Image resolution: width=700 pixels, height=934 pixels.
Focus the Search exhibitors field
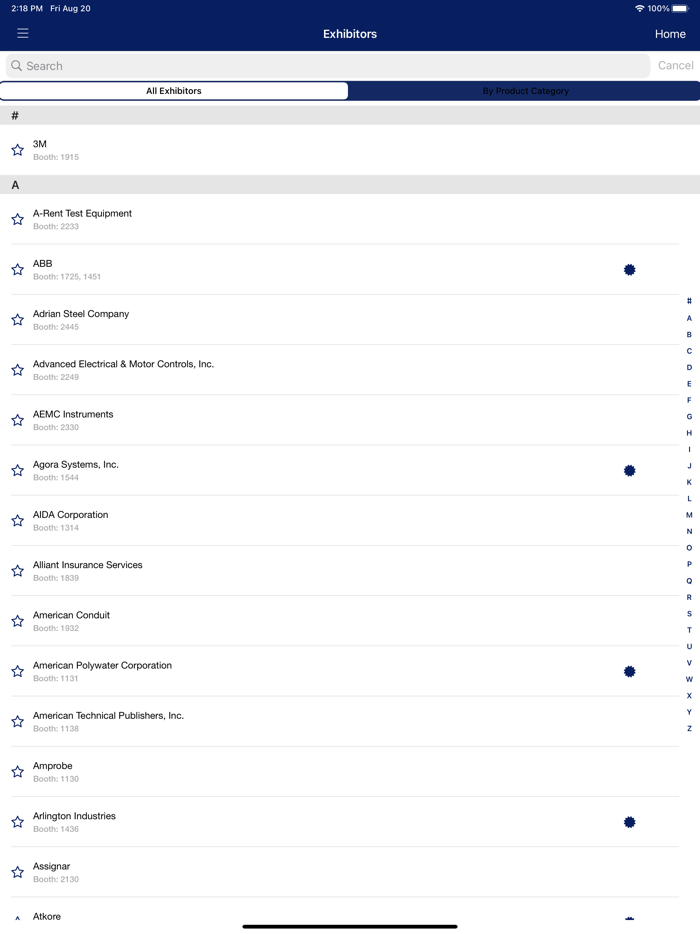[x=330, y=66]
